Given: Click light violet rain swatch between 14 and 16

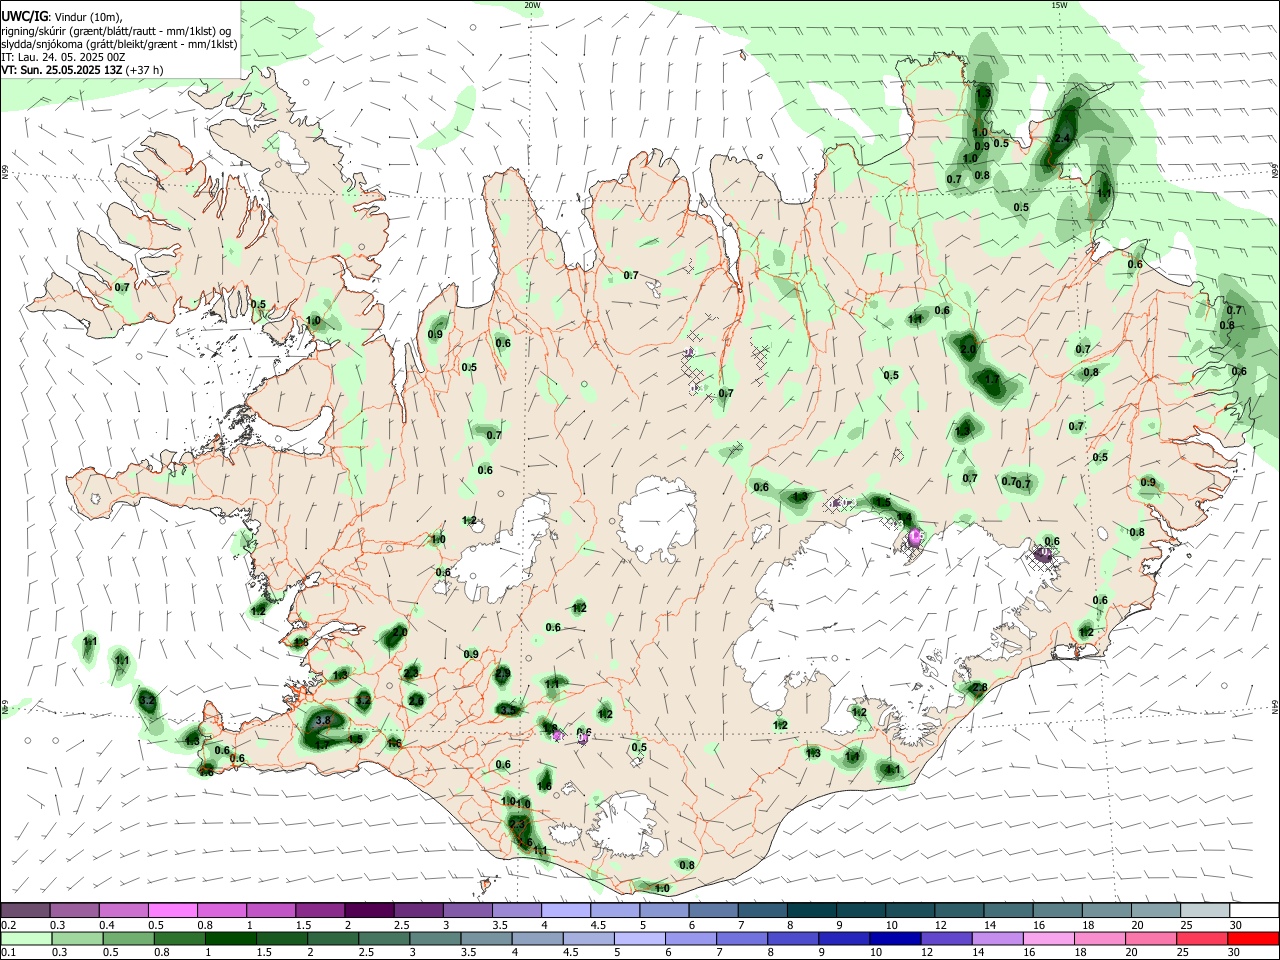Looking at the screenshot, I should pyautogui.click(x=998, y=939).
